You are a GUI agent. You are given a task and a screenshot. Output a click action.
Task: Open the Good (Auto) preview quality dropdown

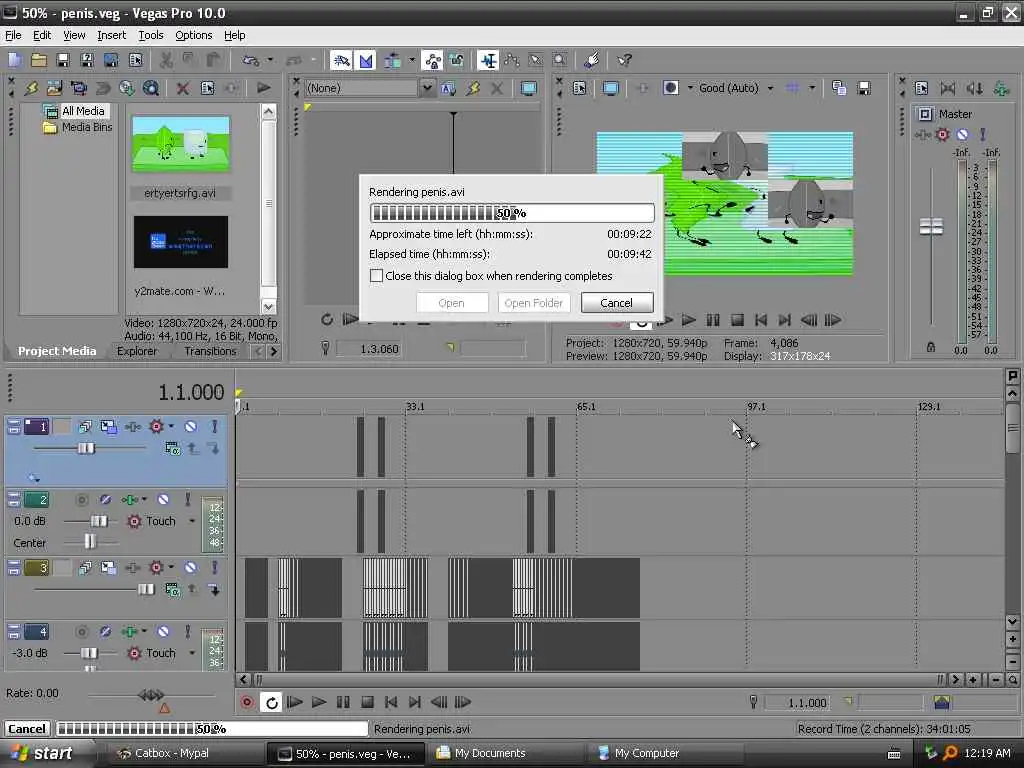(770, 88)
